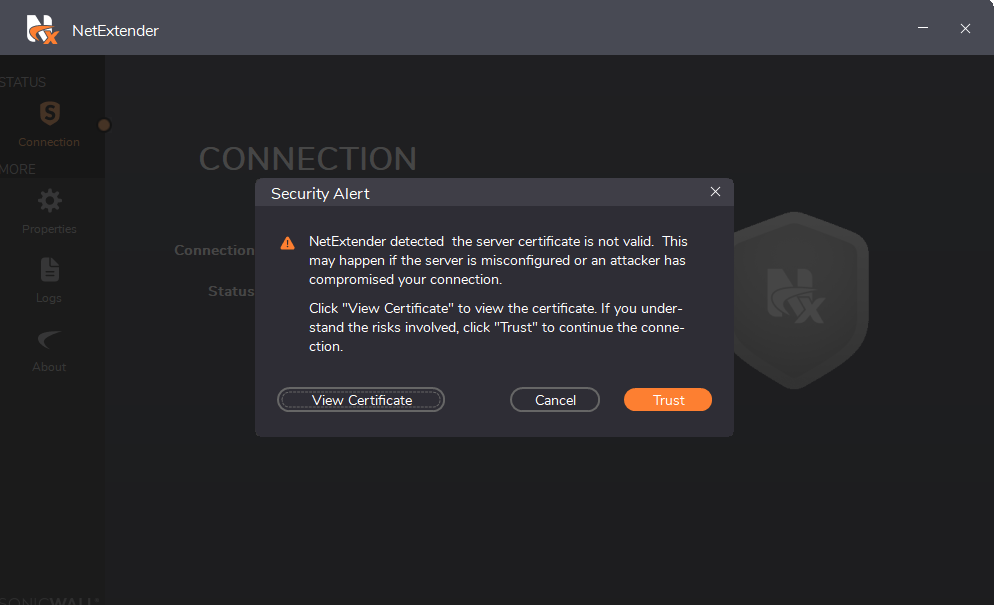Open Properties gear icon

pyautogui.click(x=50, y=201)
